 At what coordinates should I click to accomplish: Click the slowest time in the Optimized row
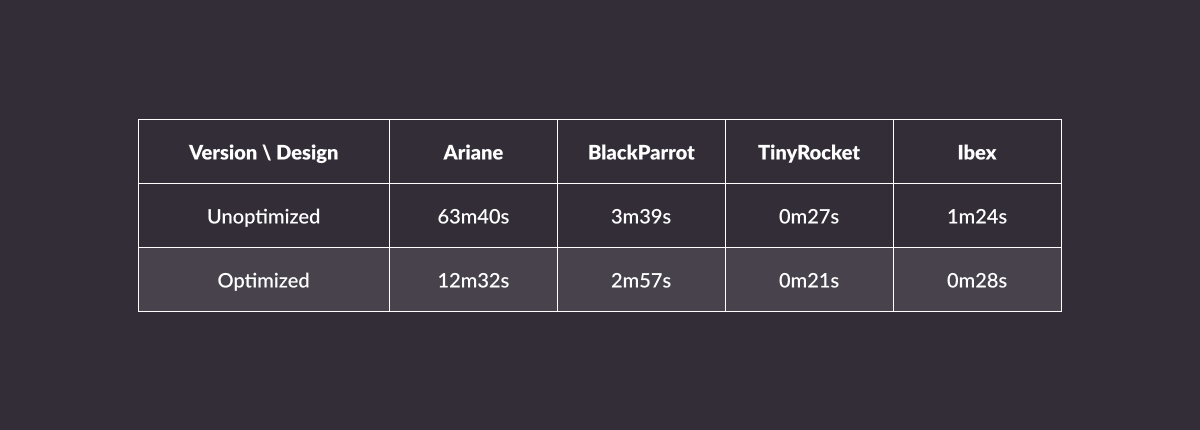tap(473, 280)
